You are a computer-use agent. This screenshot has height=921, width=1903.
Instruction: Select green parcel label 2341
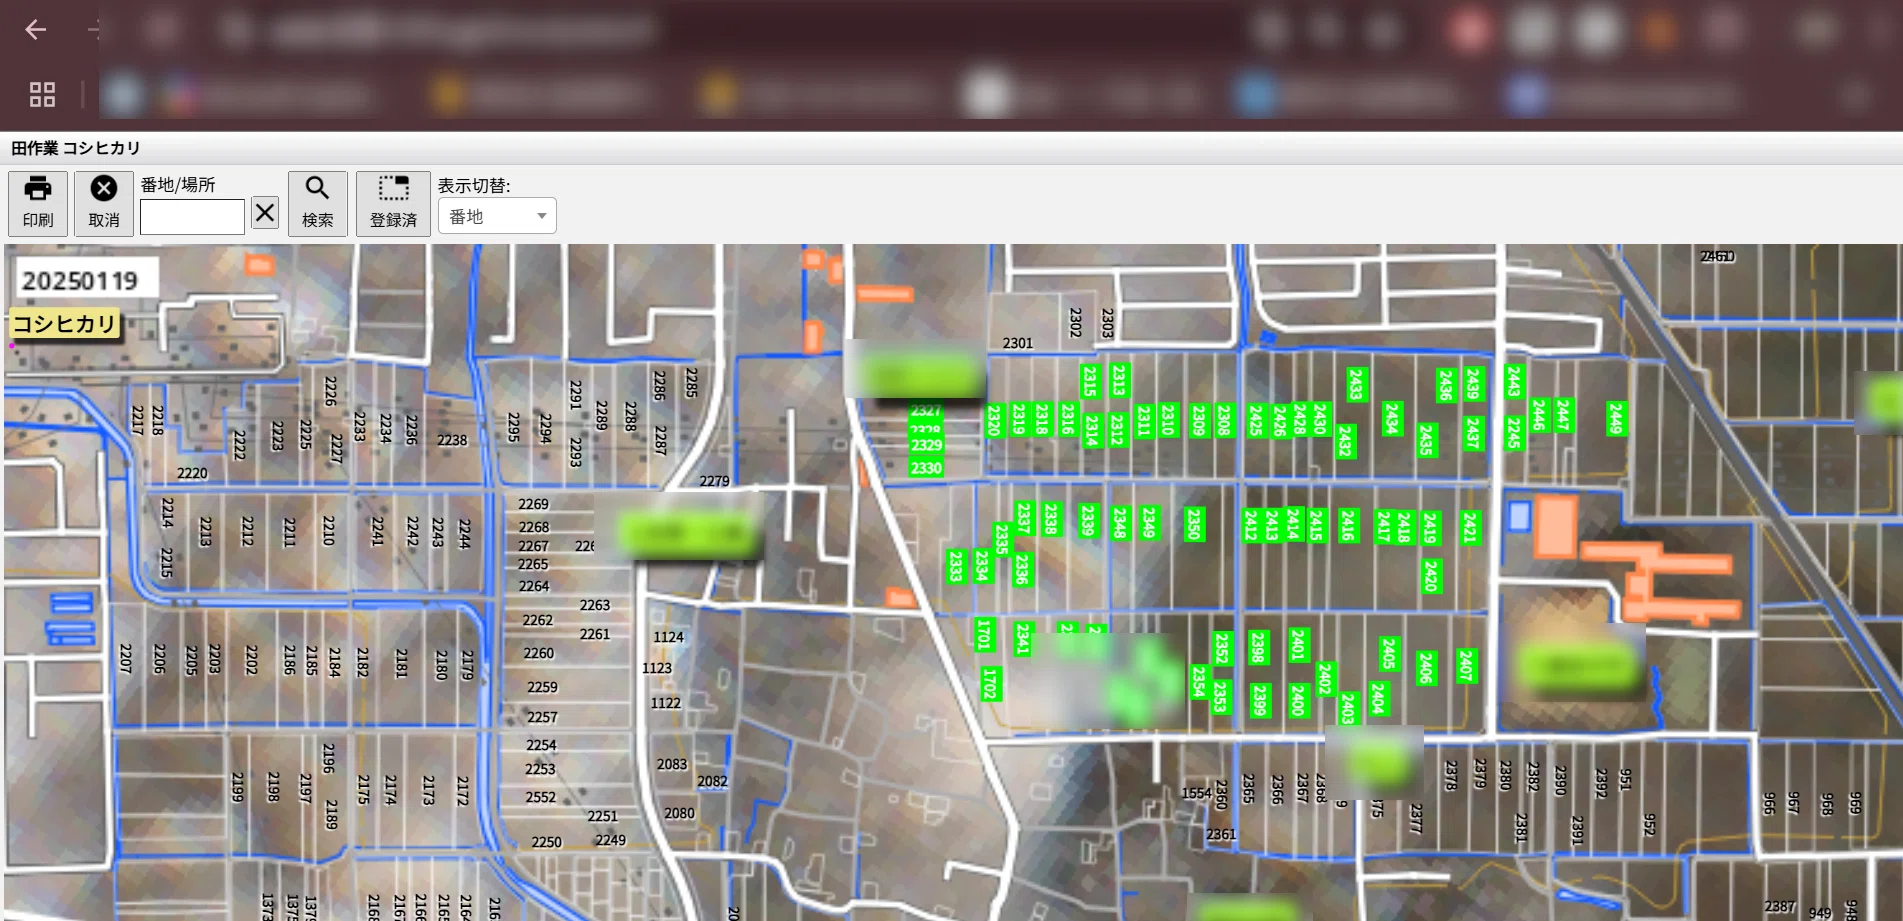tap(1022, 639)
